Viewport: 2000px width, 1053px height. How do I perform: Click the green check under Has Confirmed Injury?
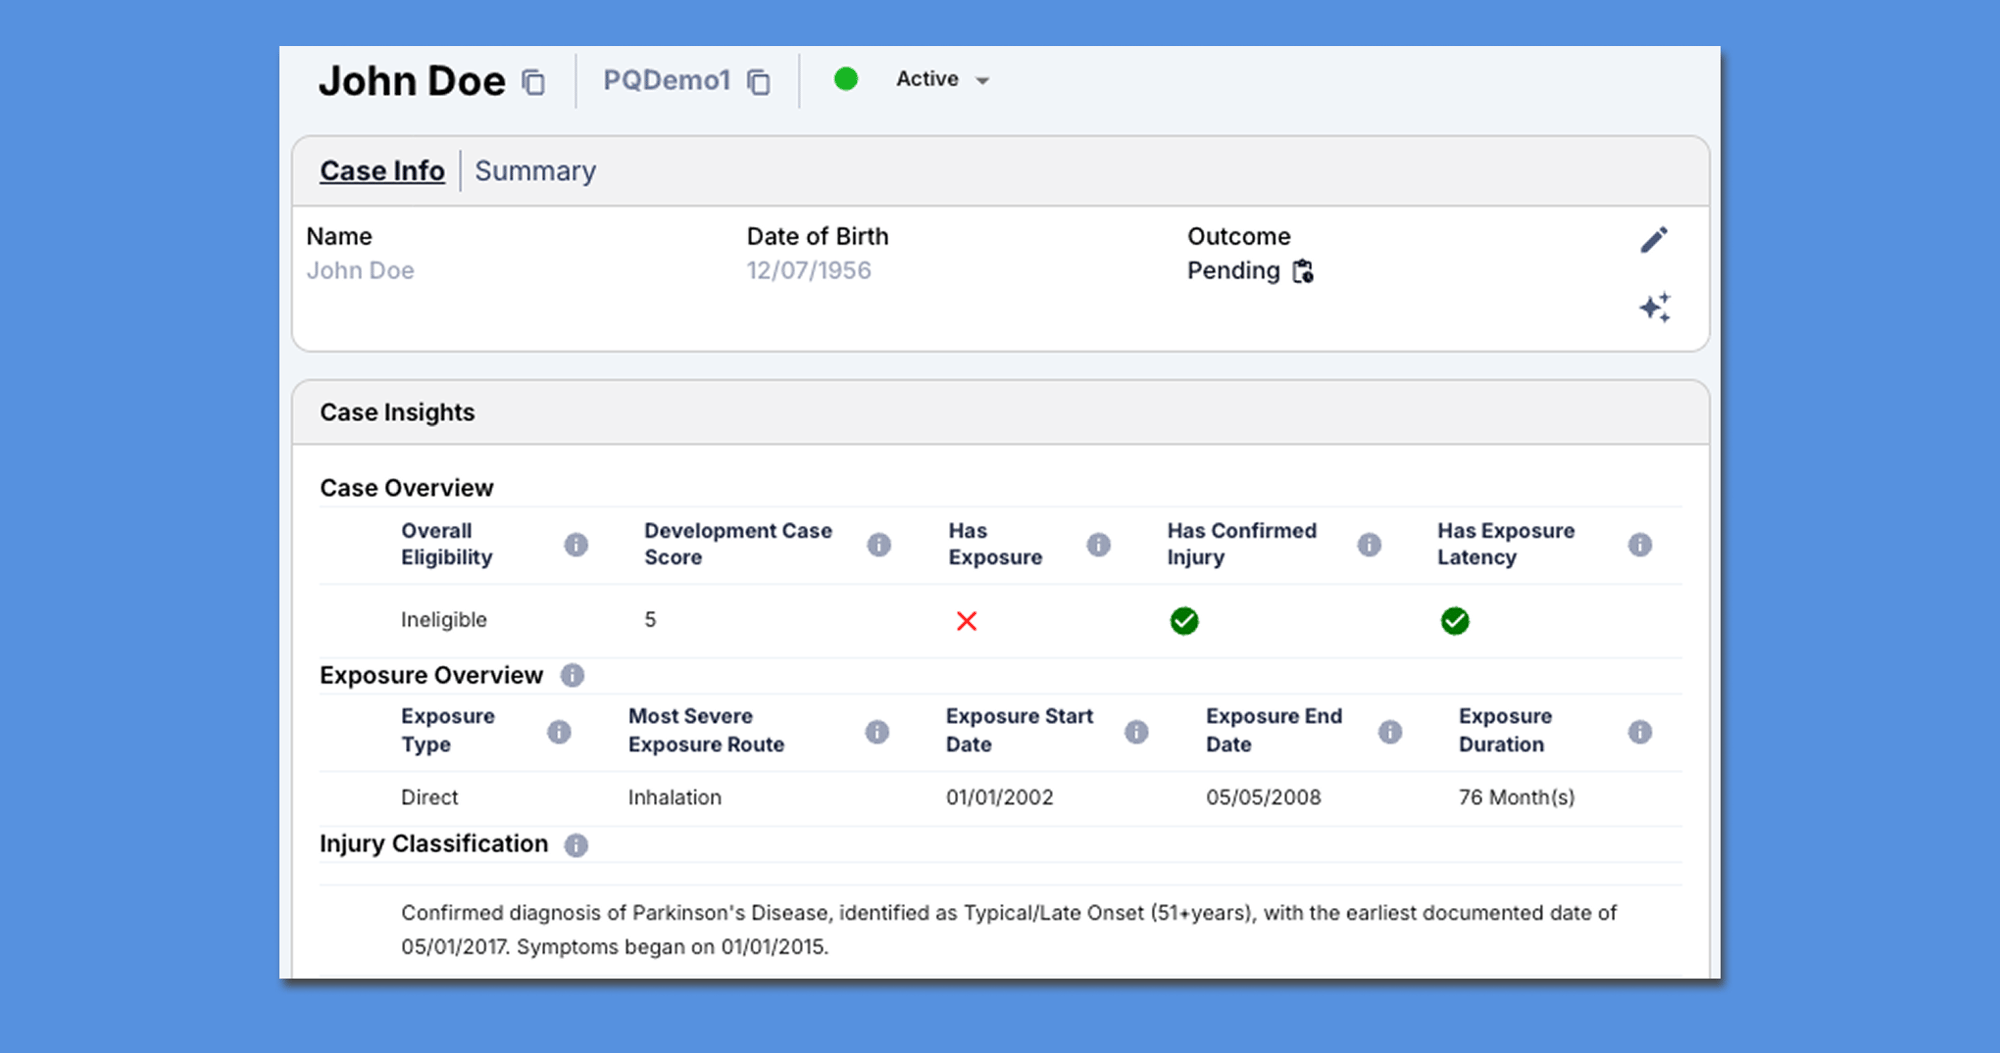point(1184,621)
